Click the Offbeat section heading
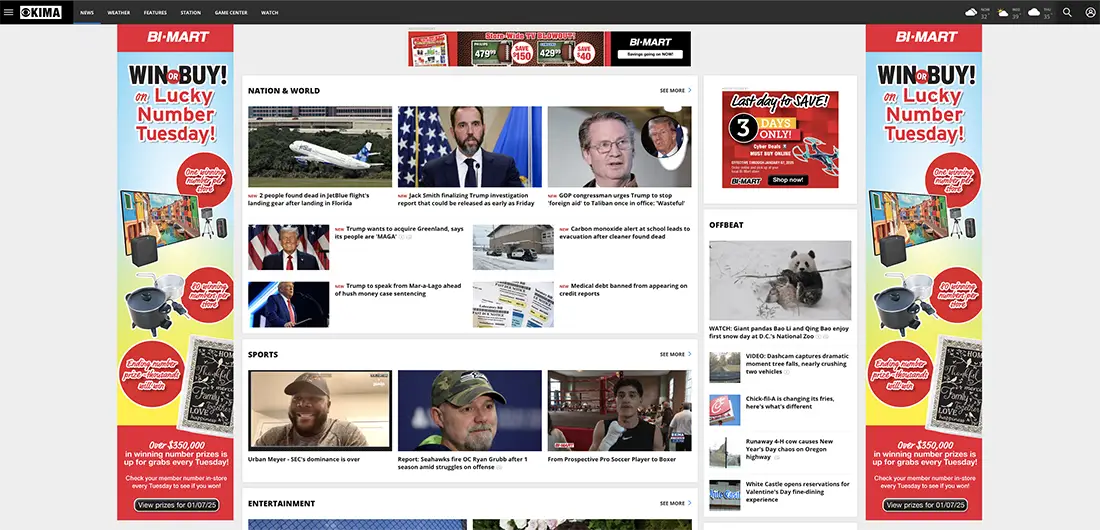This screenshot has width=1100, height=530. 726,225
